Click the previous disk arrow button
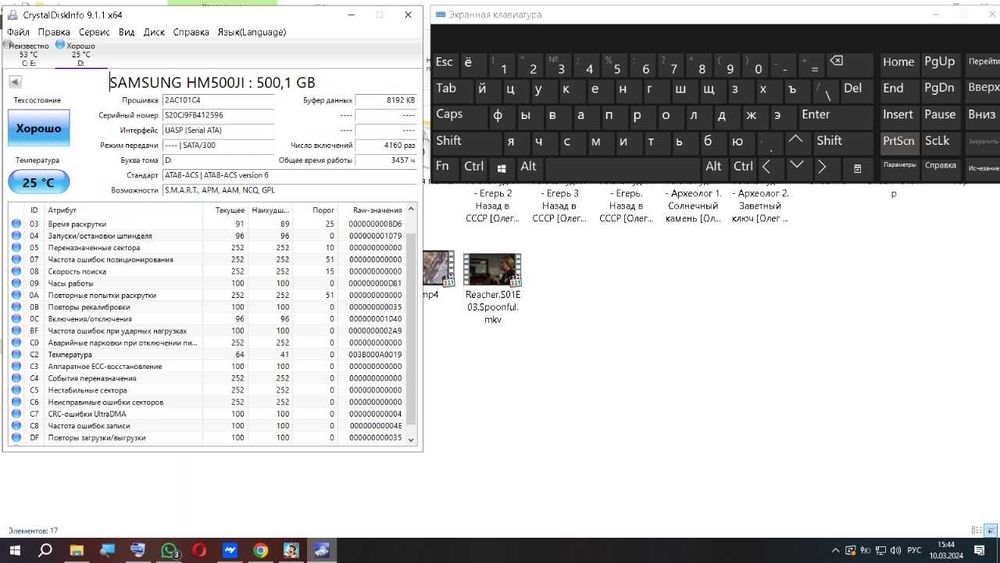This screenshot has height=563, width=1000. point(15,82)
